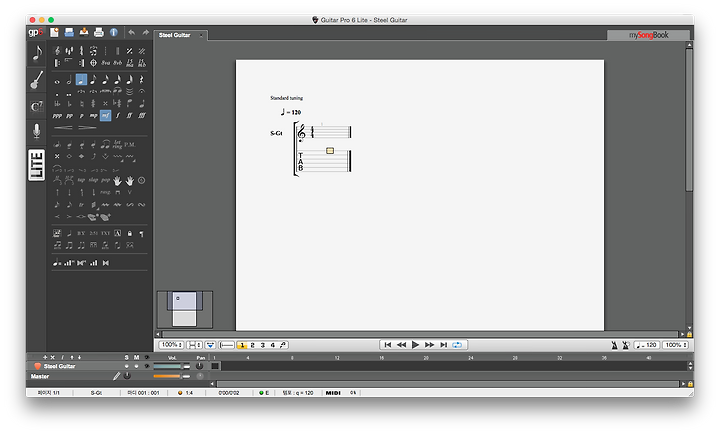Select the ppp dynamic marking
720x434 pixels.
pyautogui.click(x=57, y=116)
